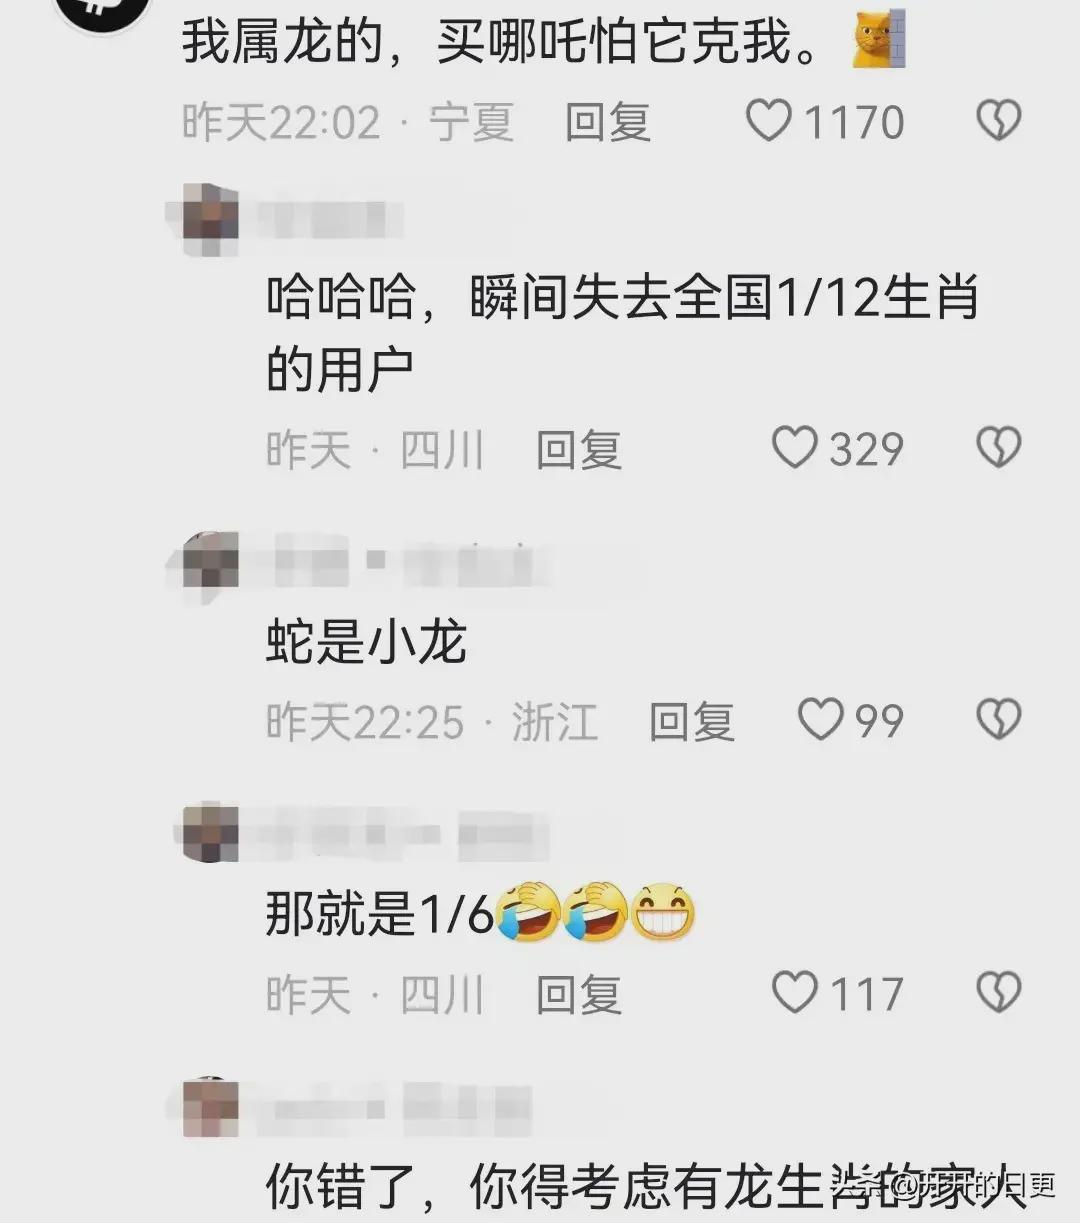Image resolution: width=1080 pixels, height=1223 pixels.
Task: Tap the cat emoji in the top comment
Action: click(x=879, y=40)
